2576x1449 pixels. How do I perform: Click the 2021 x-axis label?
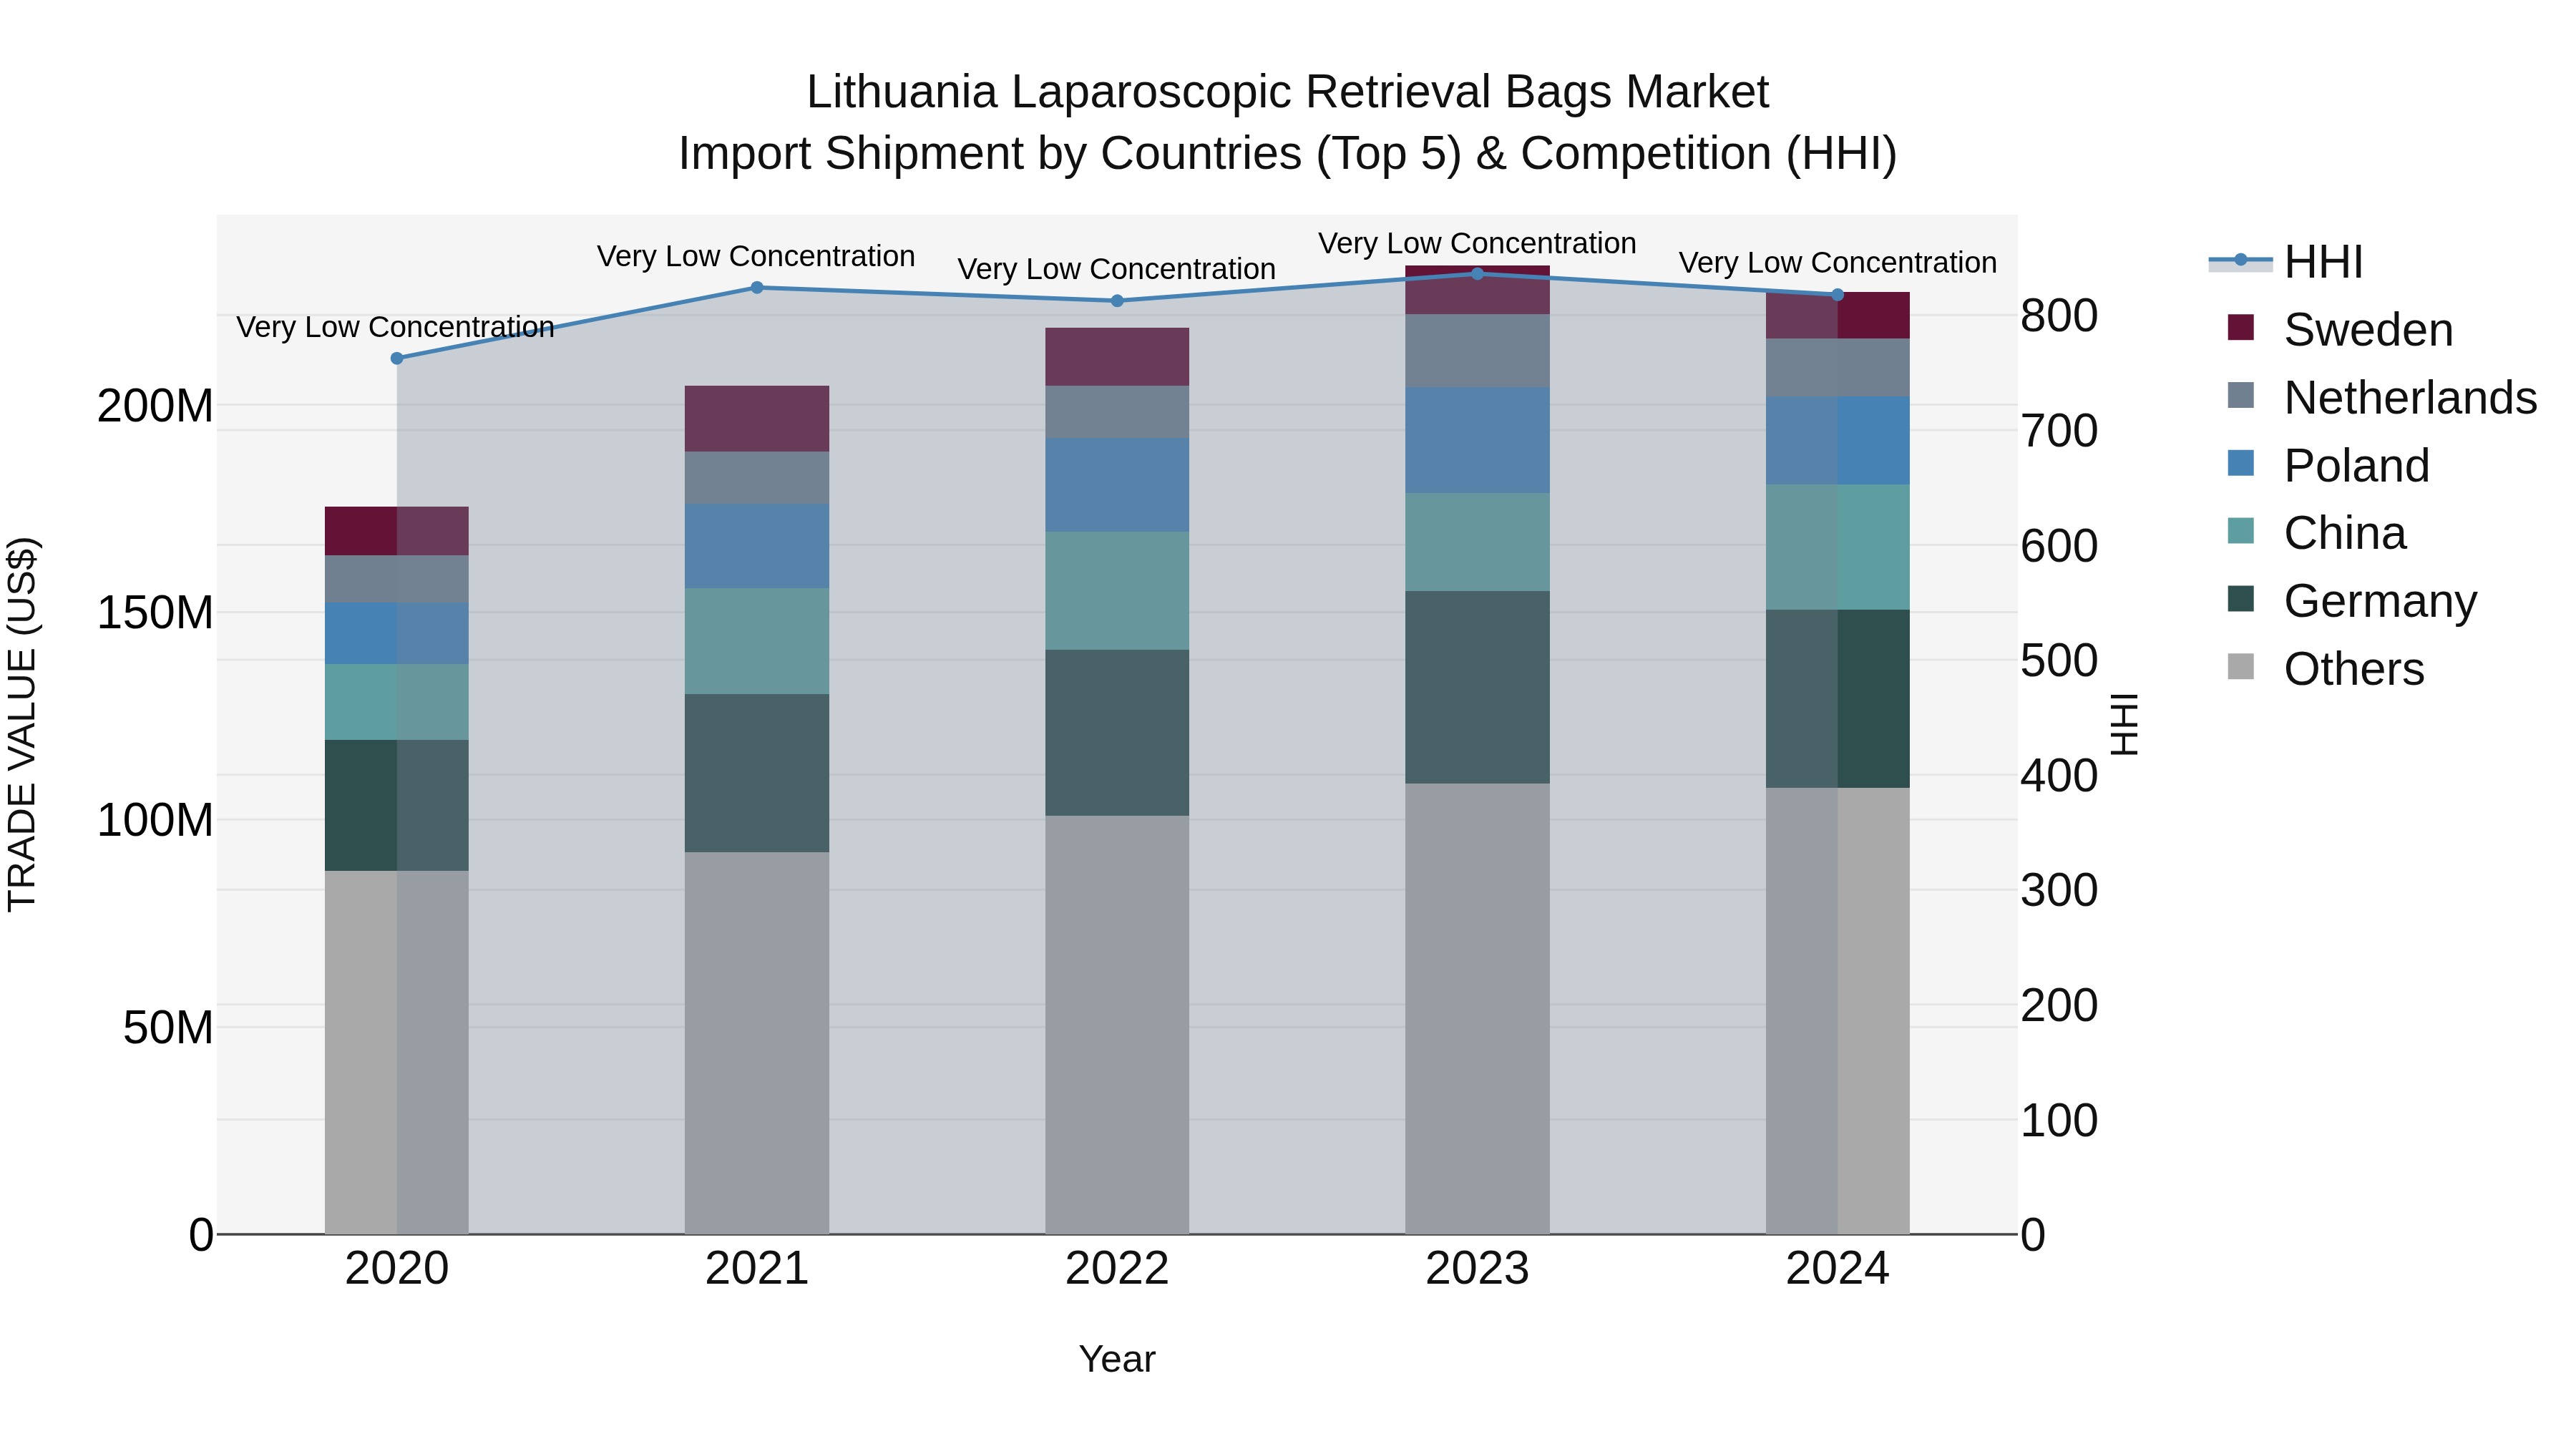click(757, 1269)
